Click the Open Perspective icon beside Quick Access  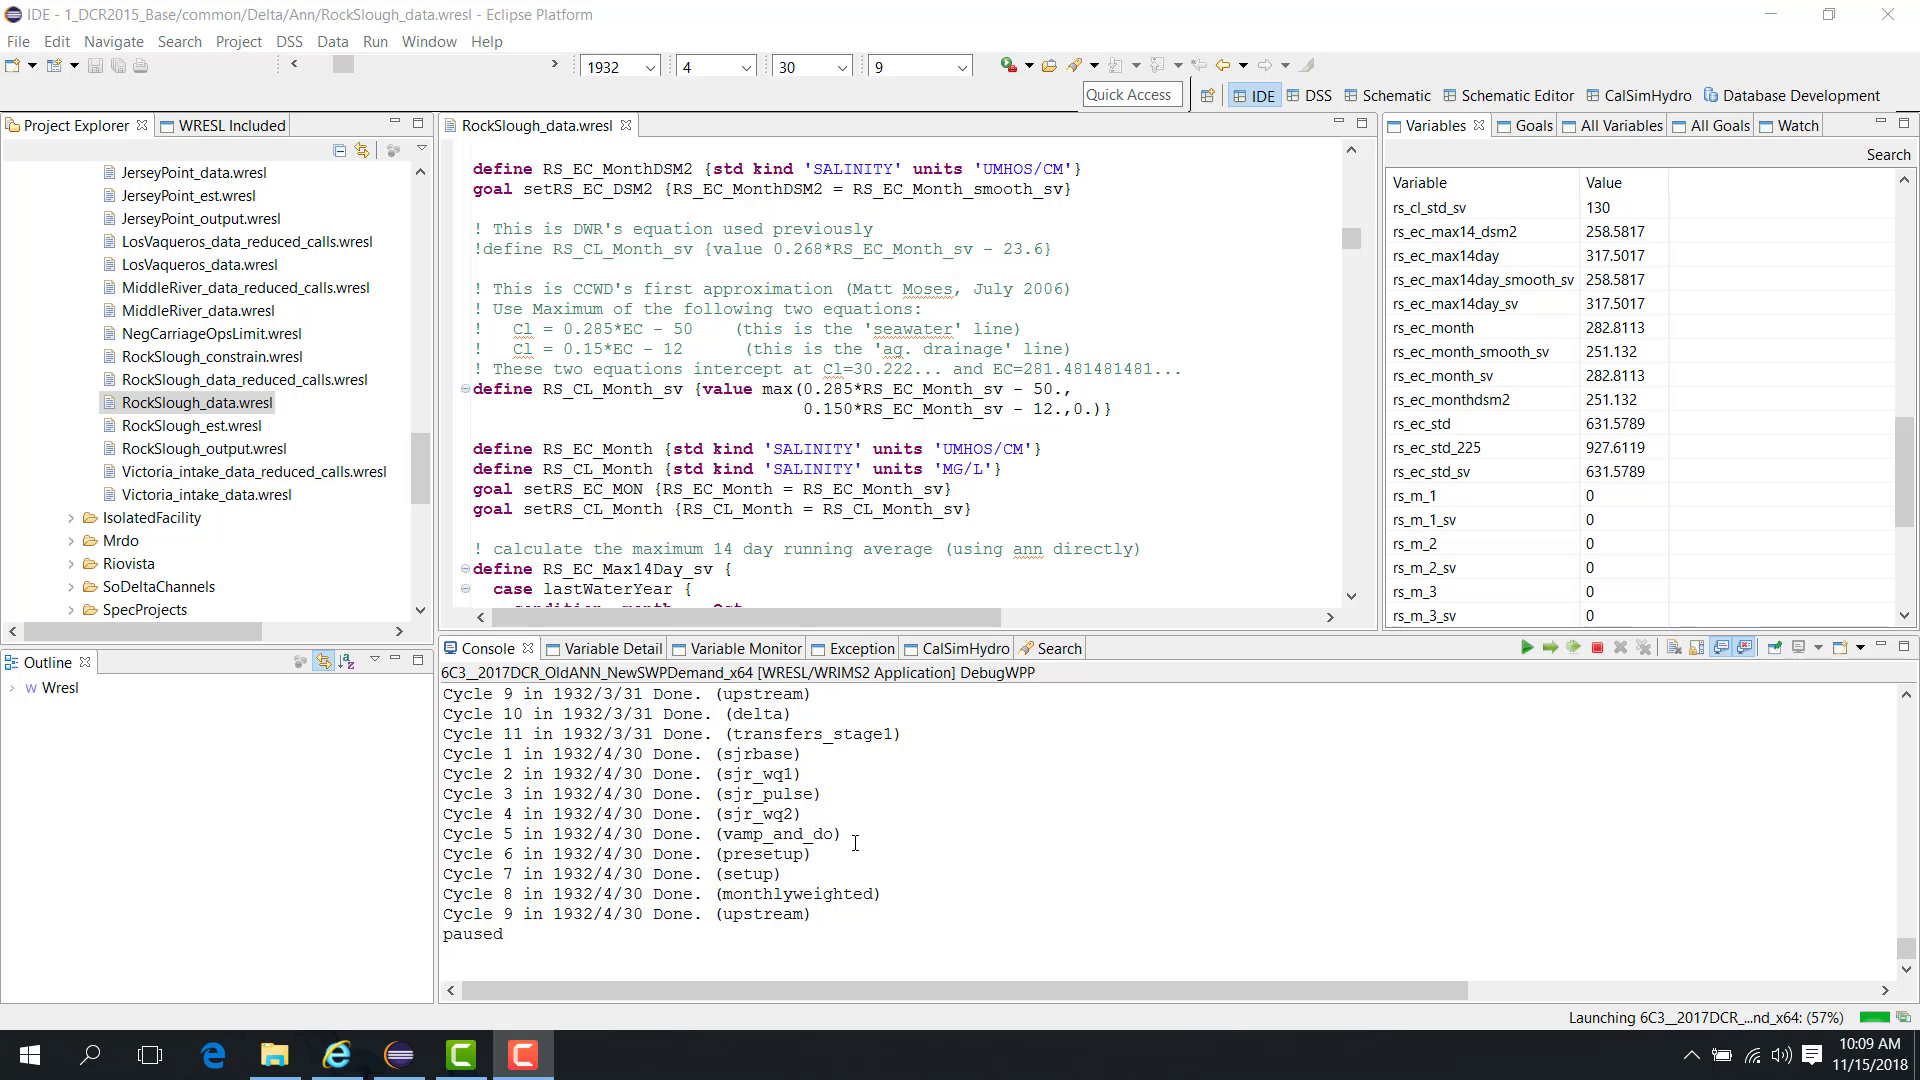[x=1208, y=96]
